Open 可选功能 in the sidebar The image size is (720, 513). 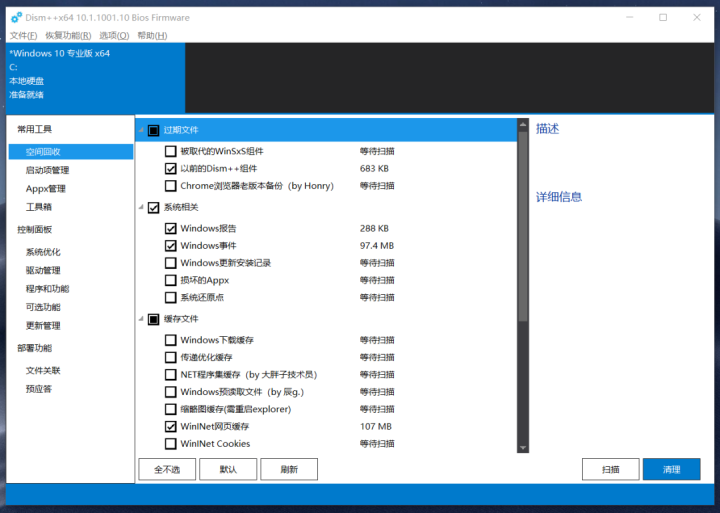[43, 307]
